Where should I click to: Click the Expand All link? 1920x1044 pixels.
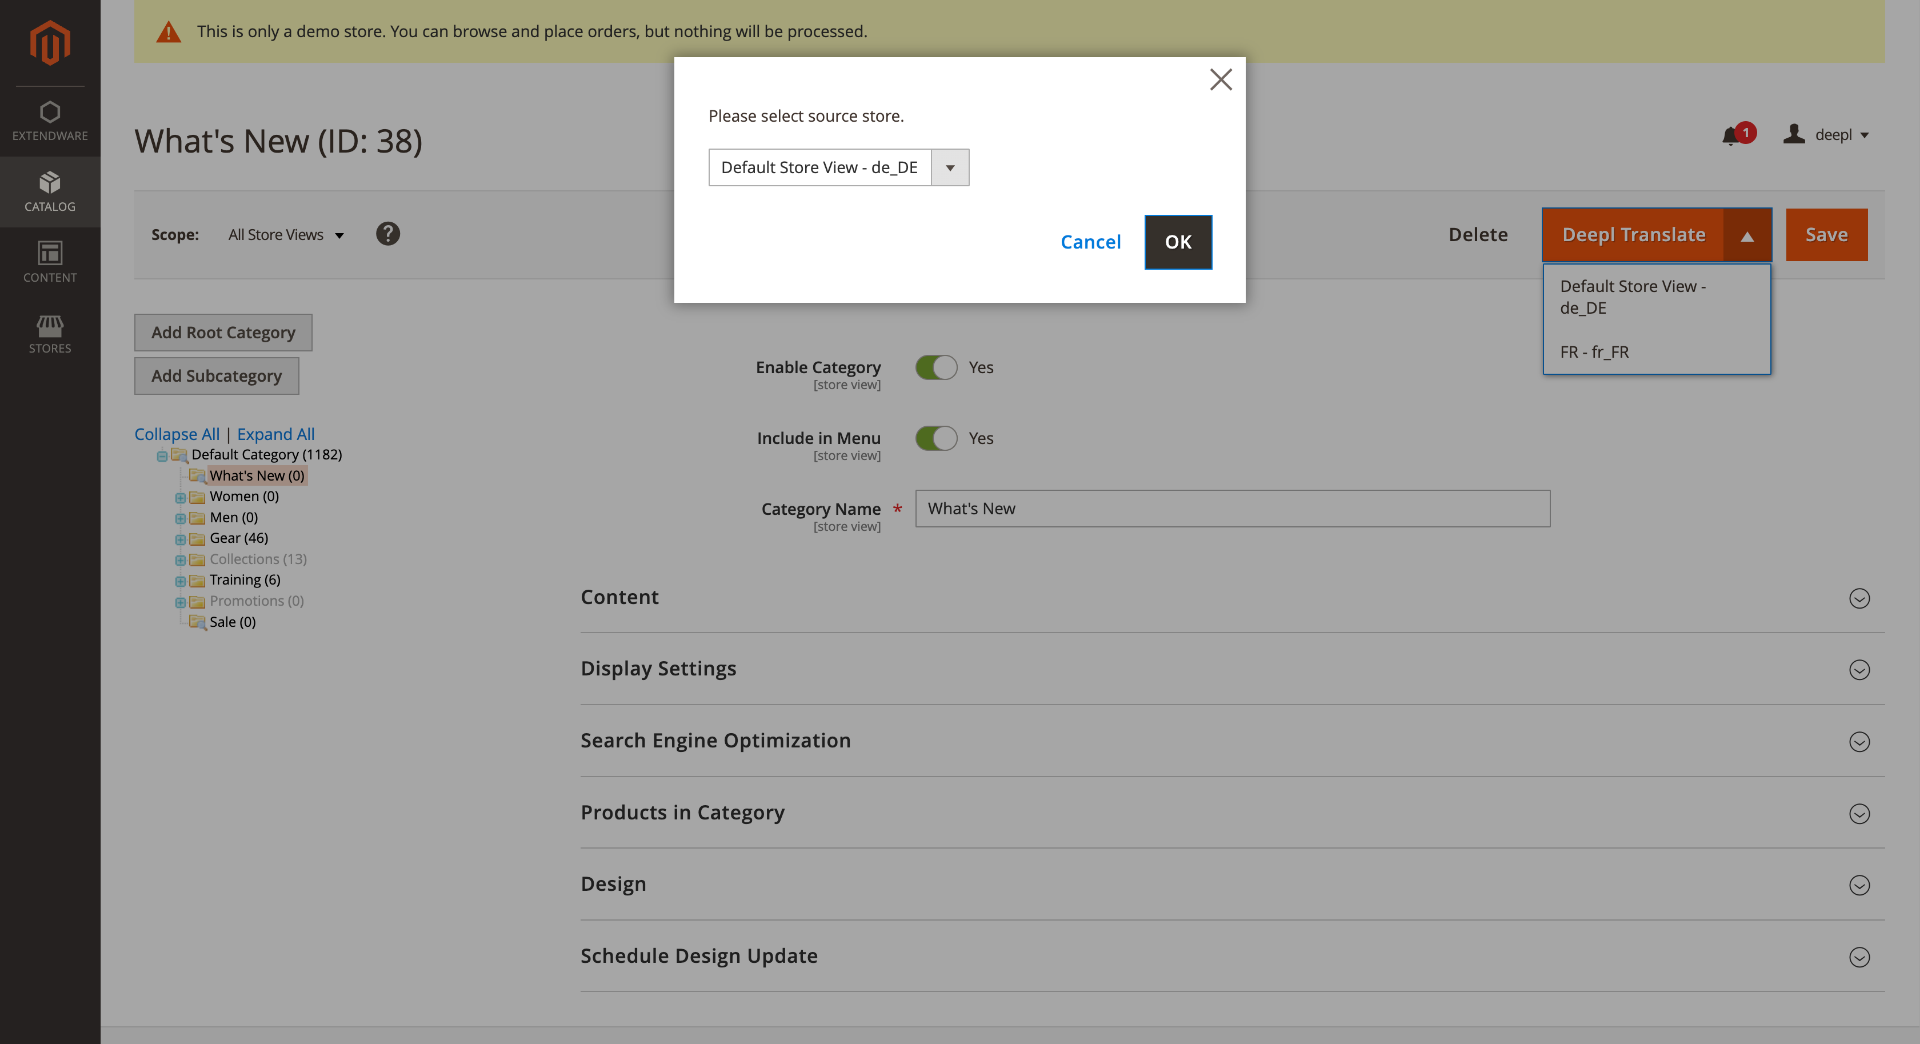(276, 434)
